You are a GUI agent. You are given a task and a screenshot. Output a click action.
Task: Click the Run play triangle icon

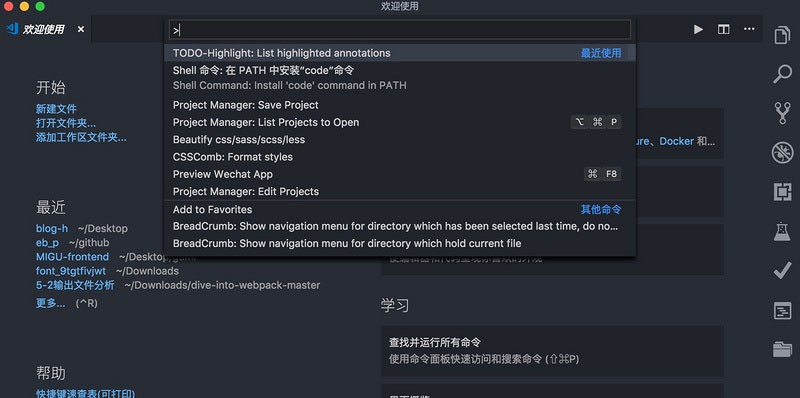(698, 30)
